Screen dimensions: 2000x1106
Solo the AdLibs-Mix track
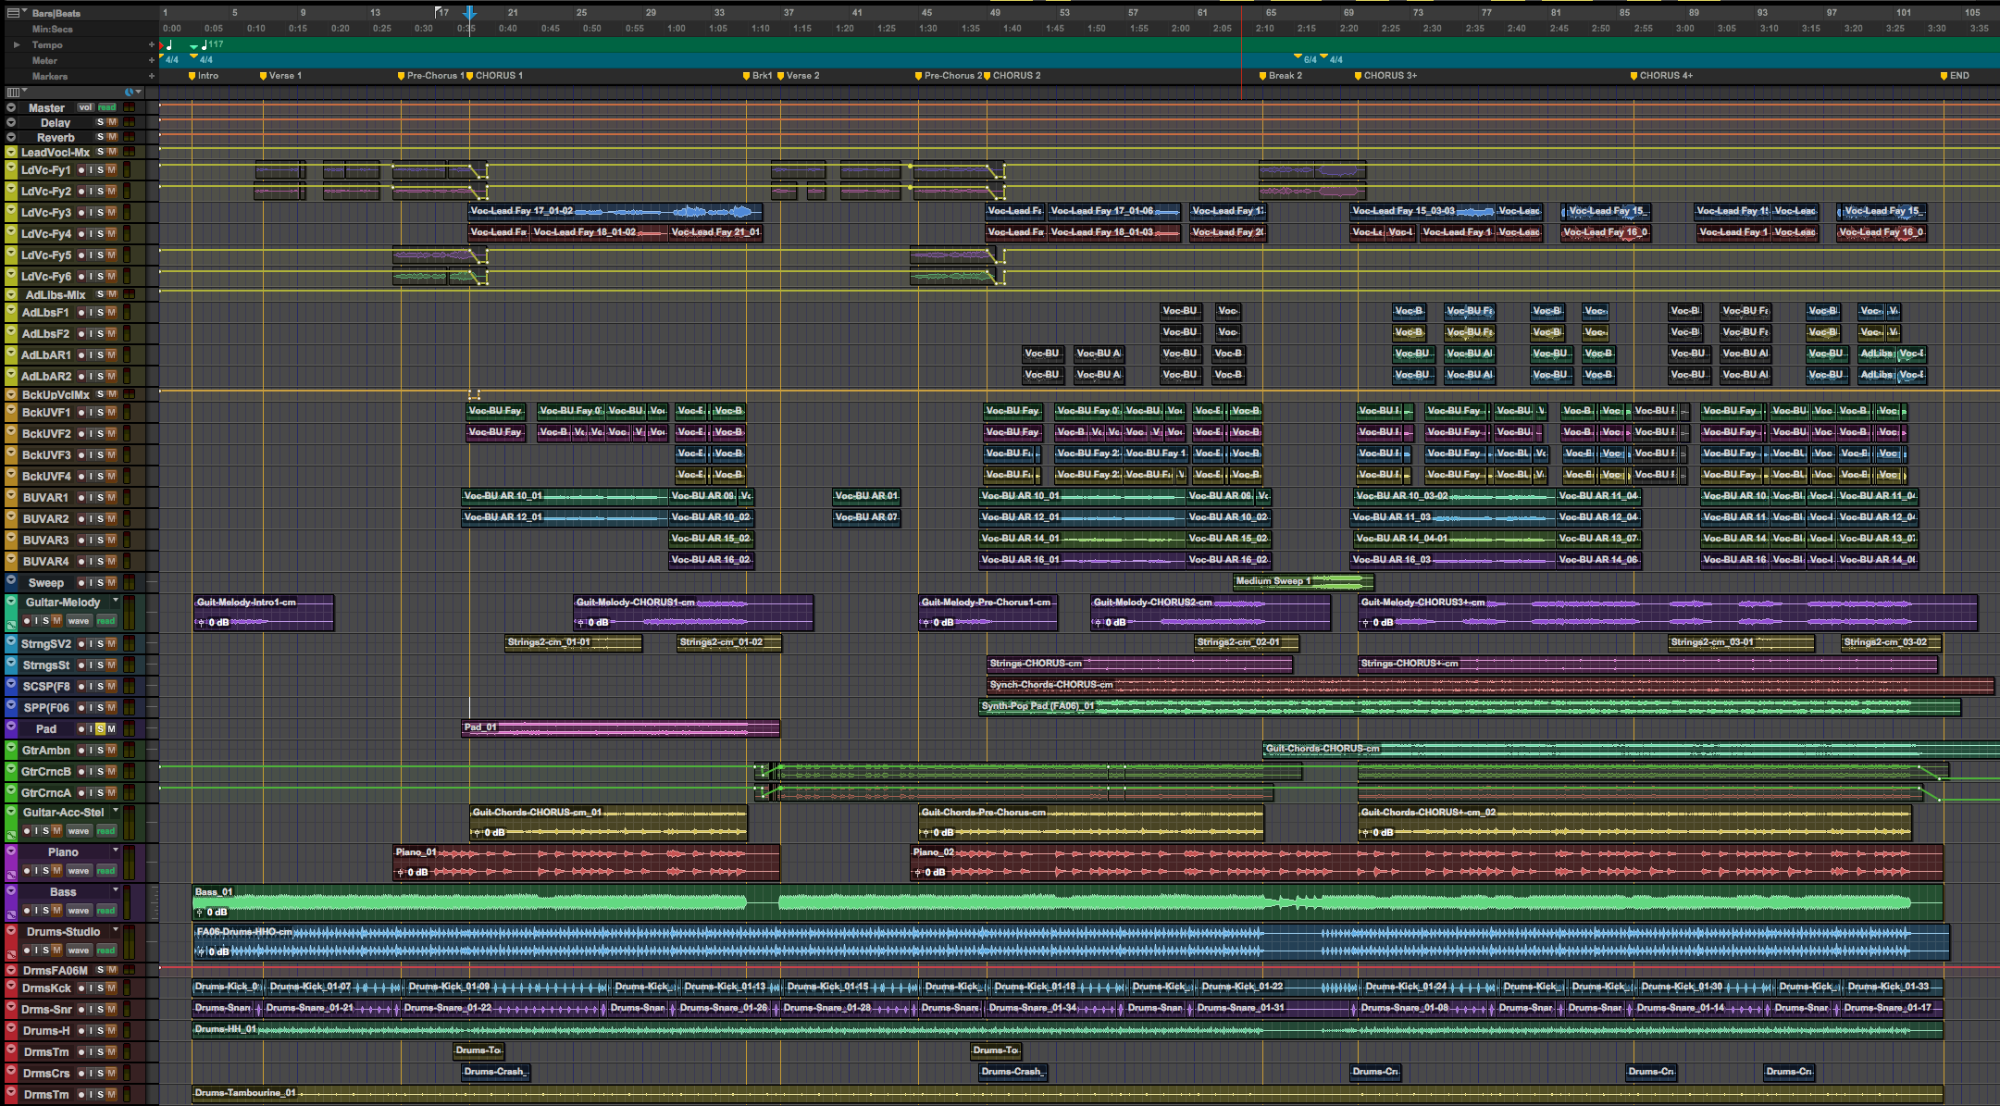coord(100,295)
